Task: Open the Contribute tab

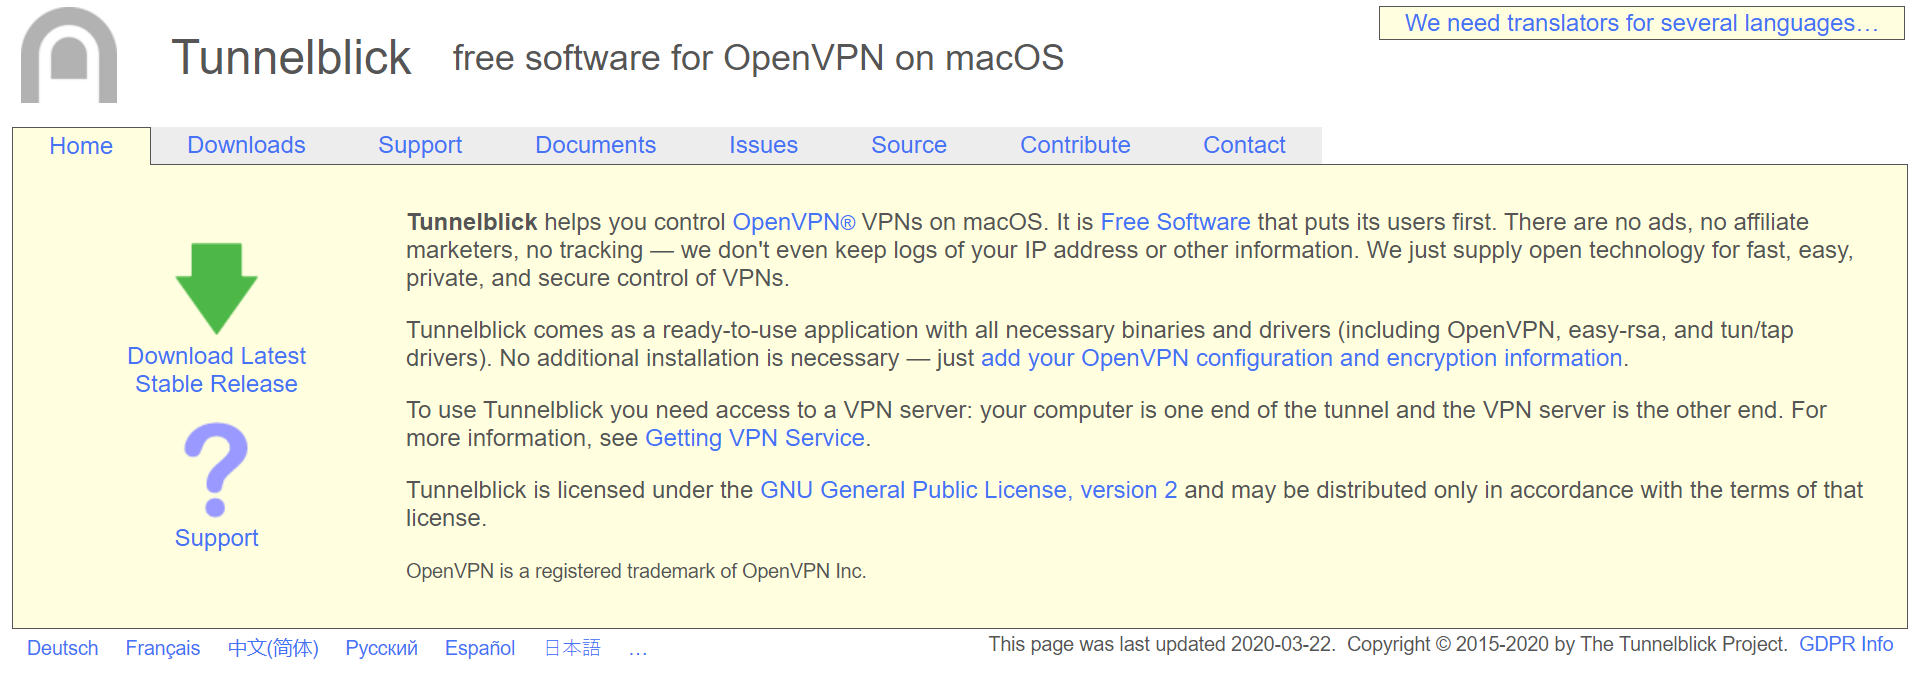Action: click(1075, 145)
